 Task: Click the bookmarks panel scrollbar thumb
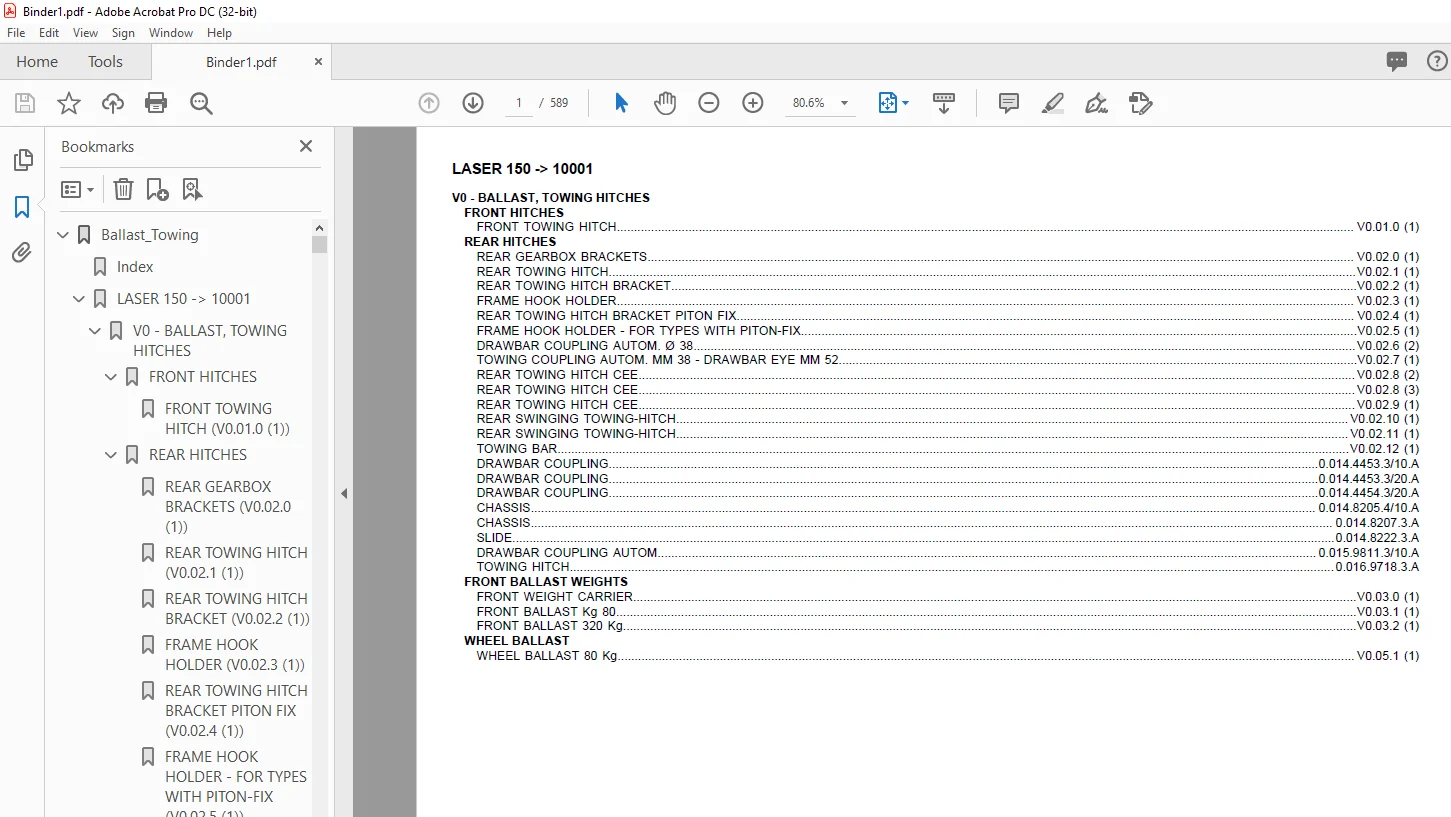[x=319, y=245]
